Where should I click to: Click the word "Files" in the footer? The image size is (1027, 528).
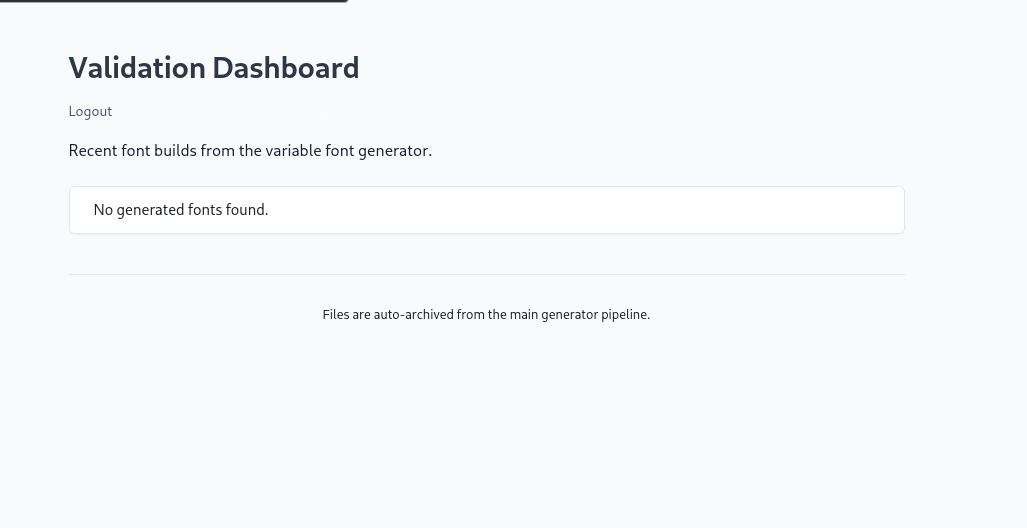[x=336, y=314]
